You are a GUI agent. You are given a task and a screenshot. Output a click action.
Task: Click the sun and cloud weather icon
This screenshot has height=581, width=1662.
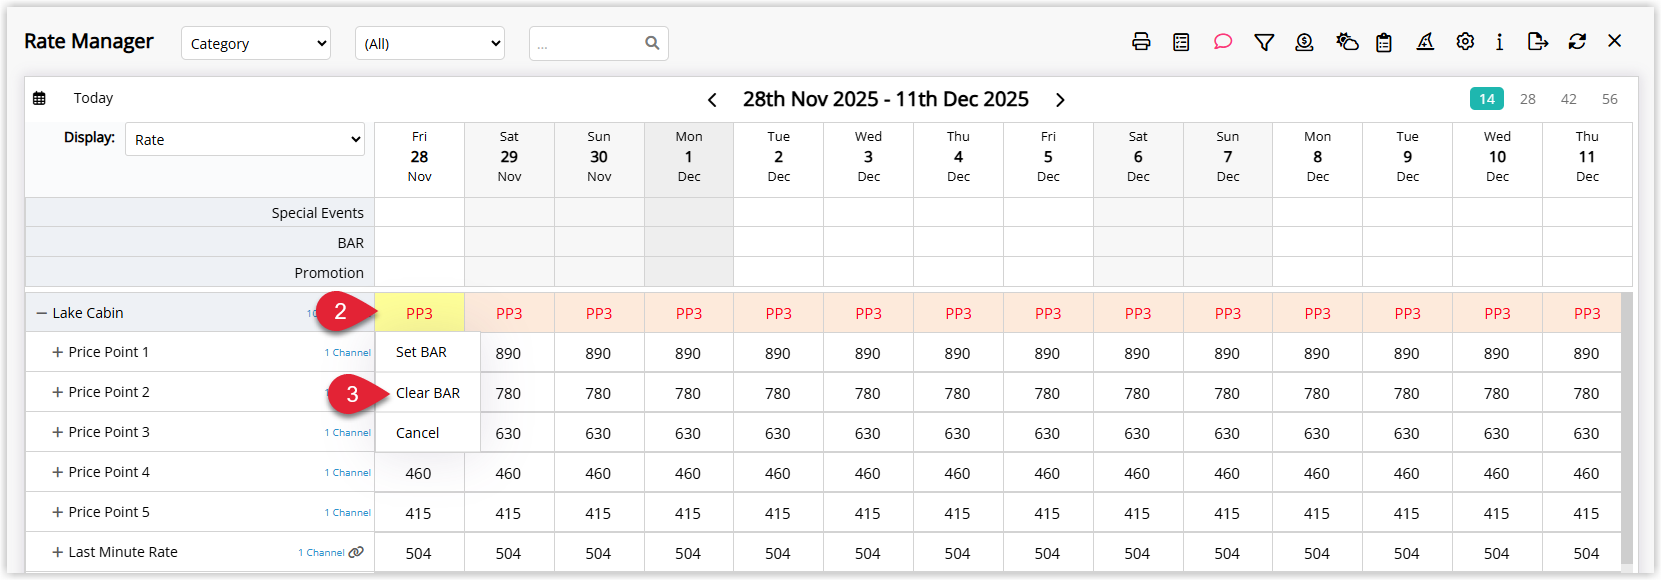(x=1347, y=42)
